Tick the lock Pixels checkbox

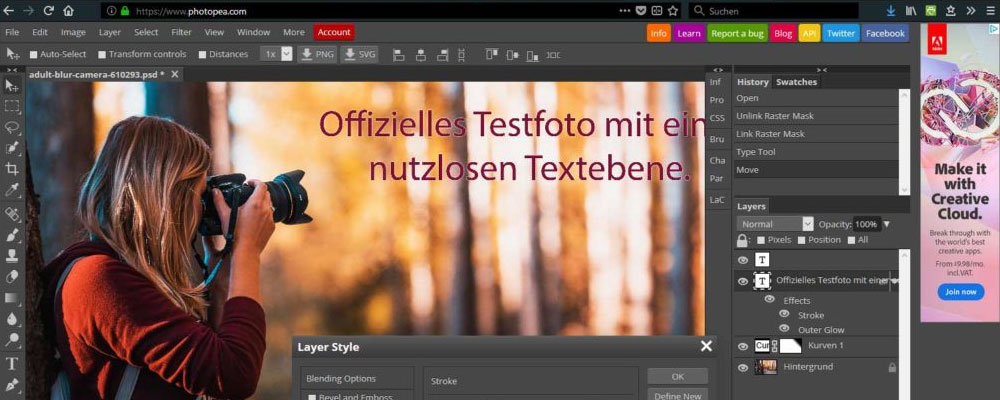[x=761, y=241]
